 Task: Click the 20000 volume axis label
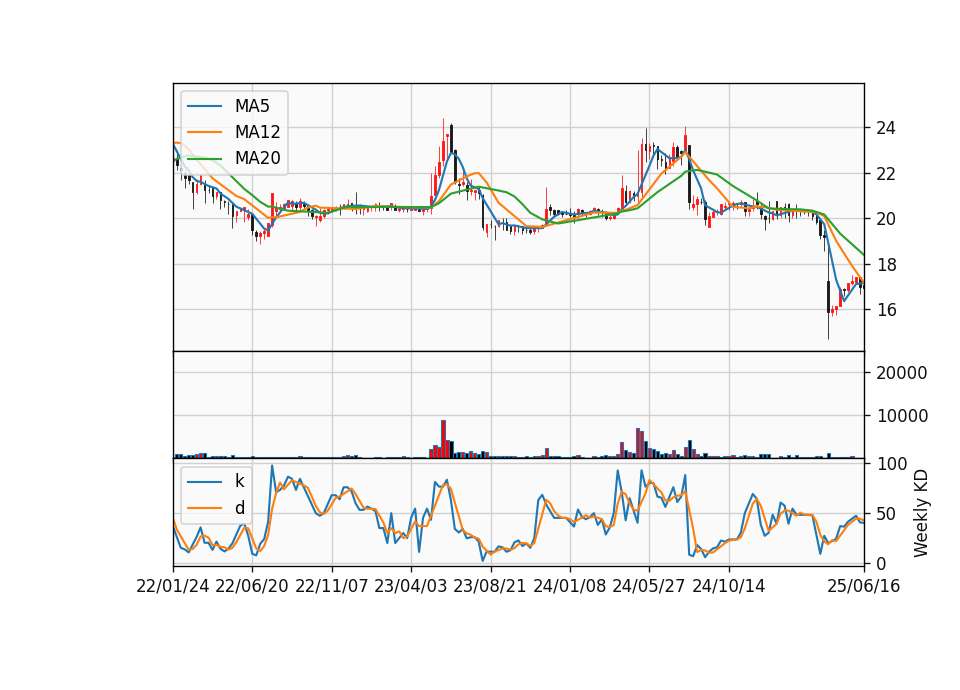pyautogui.click(x=901, y=373)
